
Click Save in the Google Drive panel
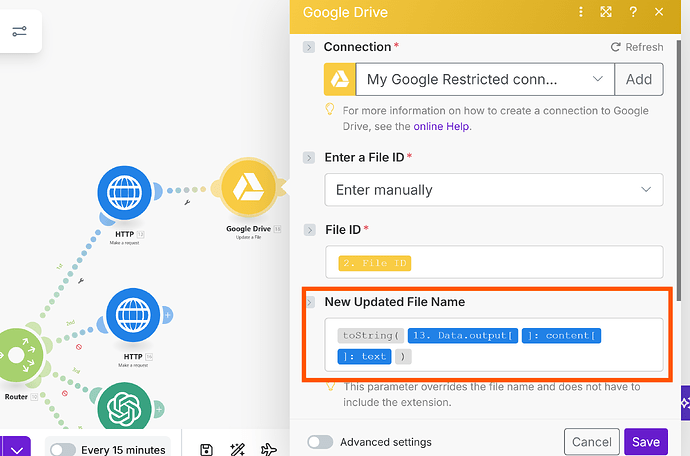[646, 442]
